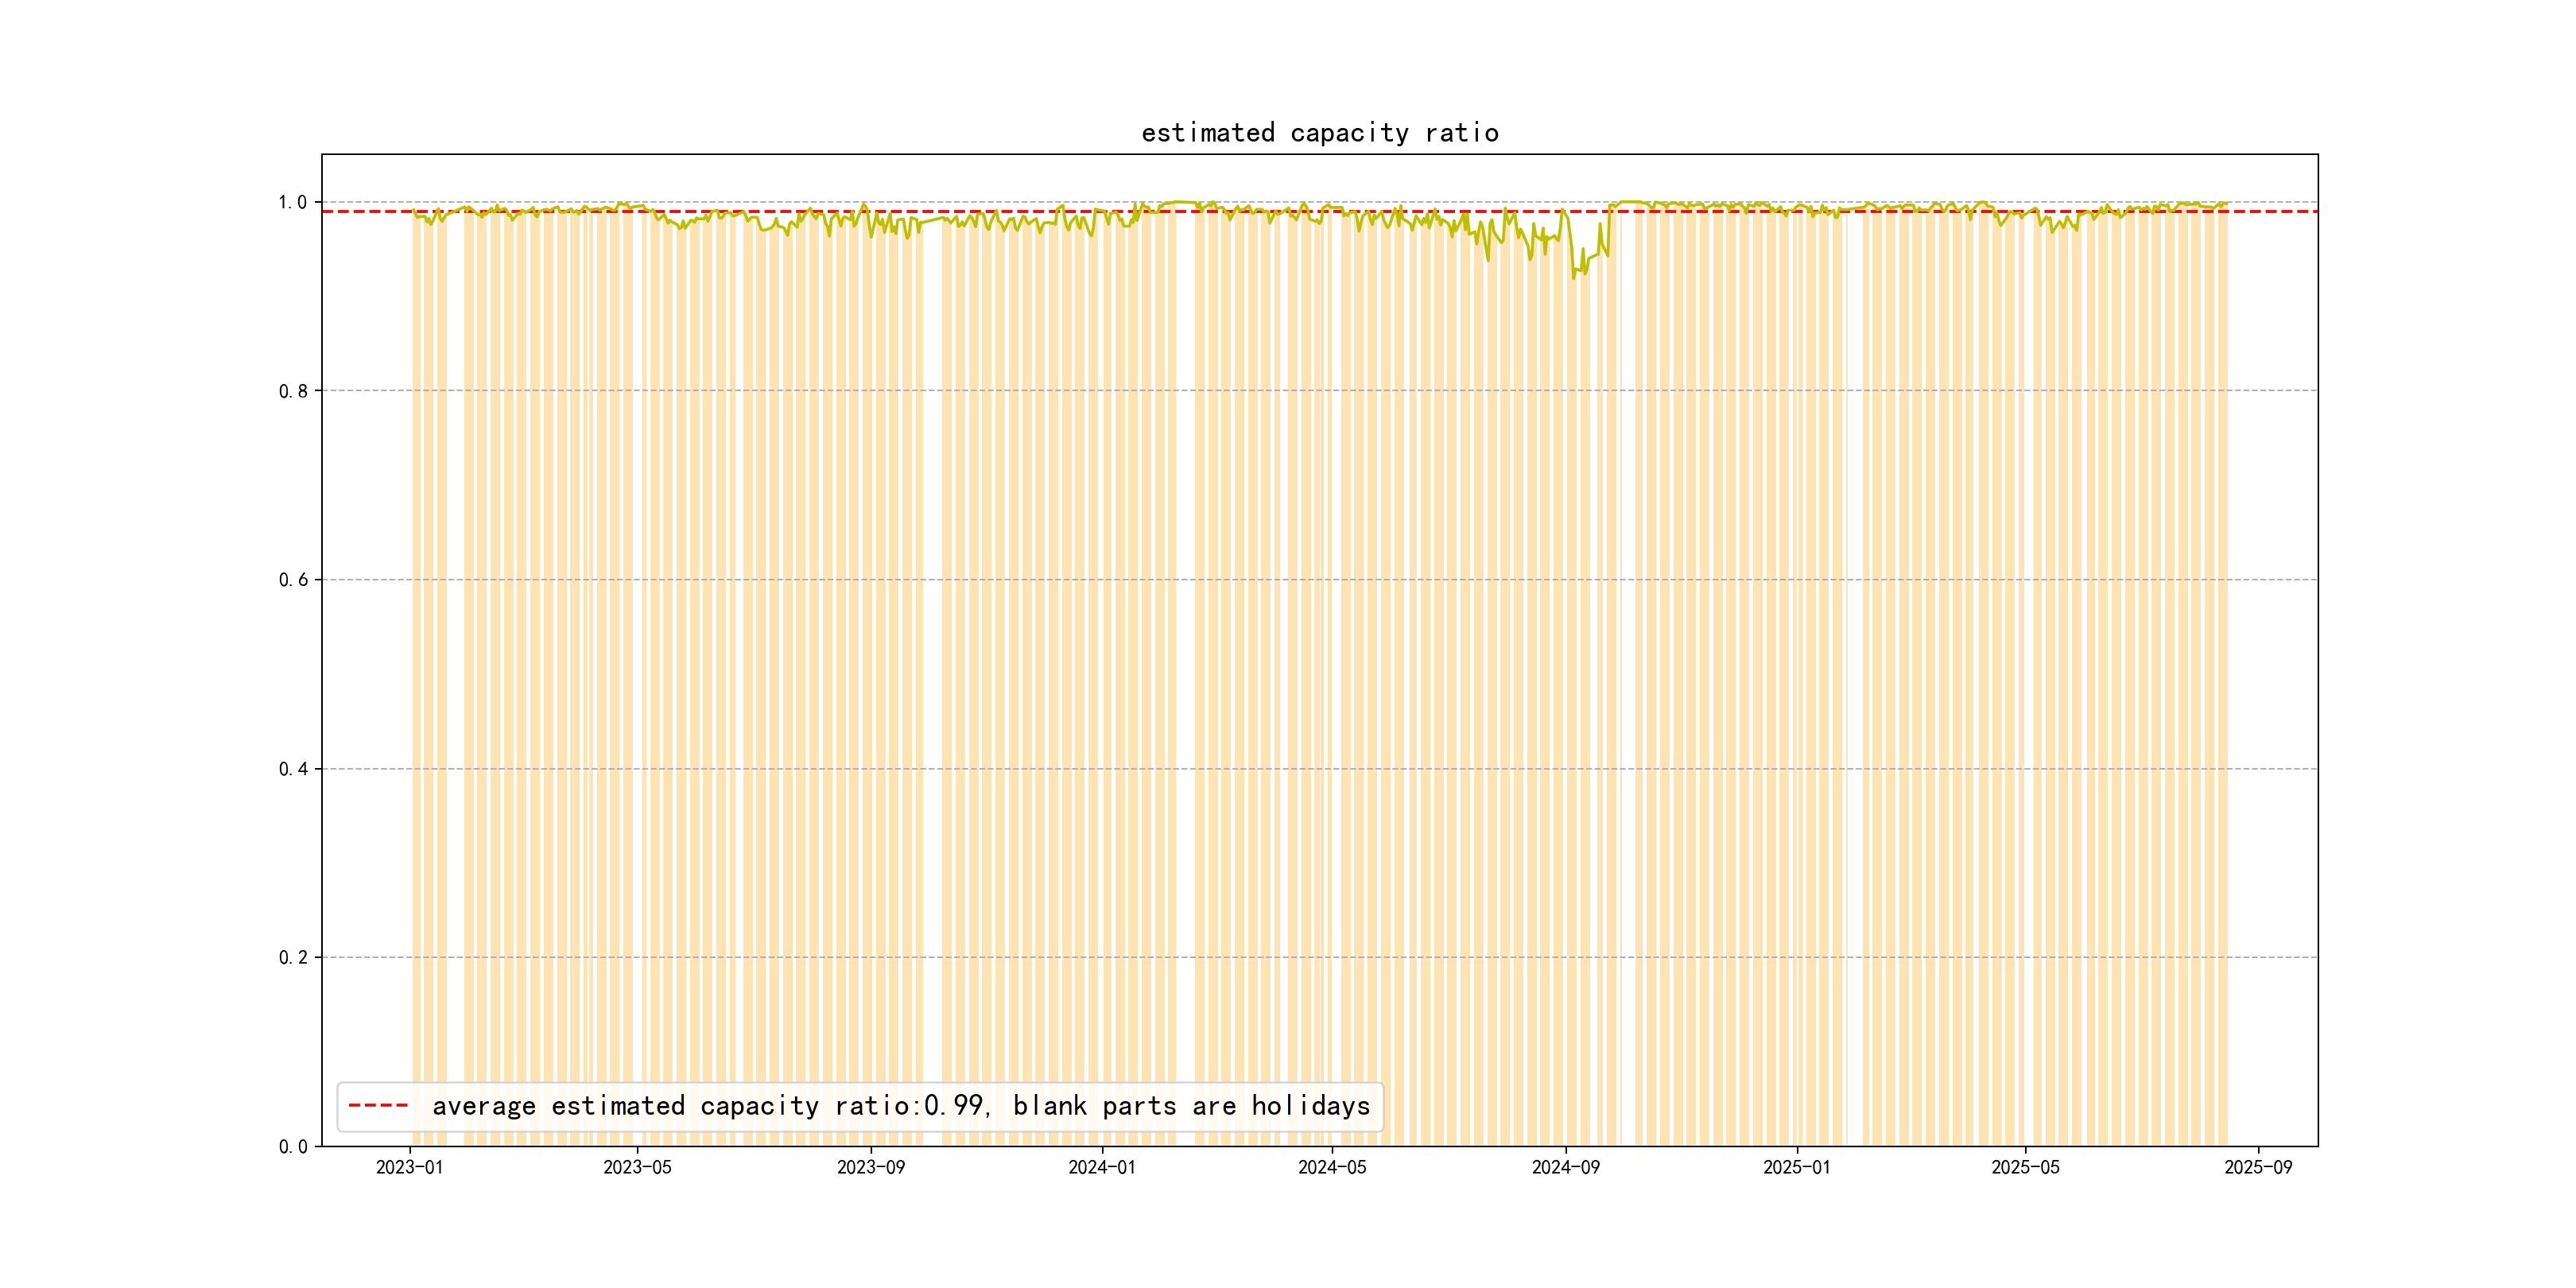Click the 0.8 y-axis tick label
The width and height of the screenshot is (2576, 1288).
[292, 391]
